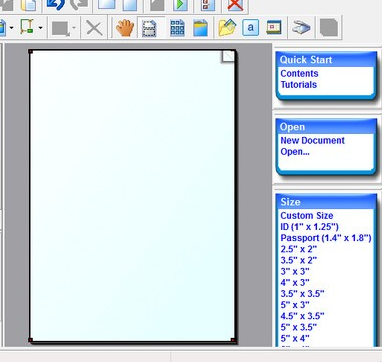Viewport: 382px width, 362px height.
Task: Click the Open panel header
Action: pyautogui.click(x=326, y=127)
